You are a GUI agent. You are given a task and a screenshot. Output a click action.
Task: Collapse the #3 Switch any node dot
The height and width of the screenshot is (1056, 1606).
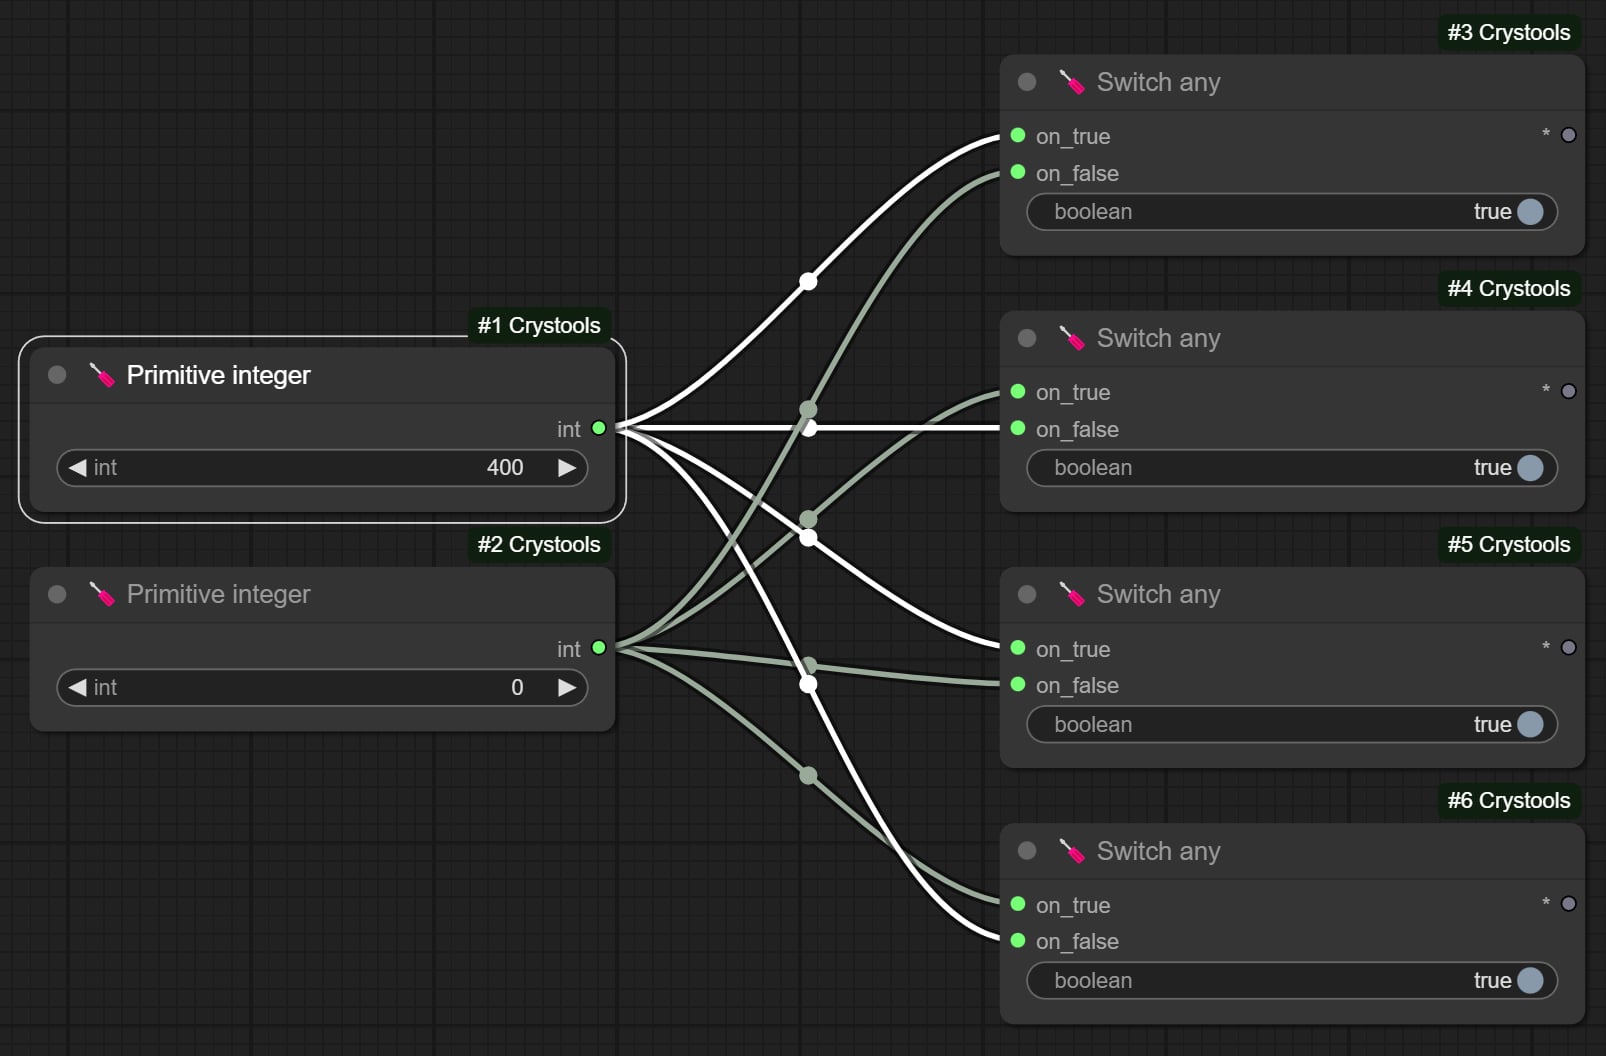[1027, 82]
